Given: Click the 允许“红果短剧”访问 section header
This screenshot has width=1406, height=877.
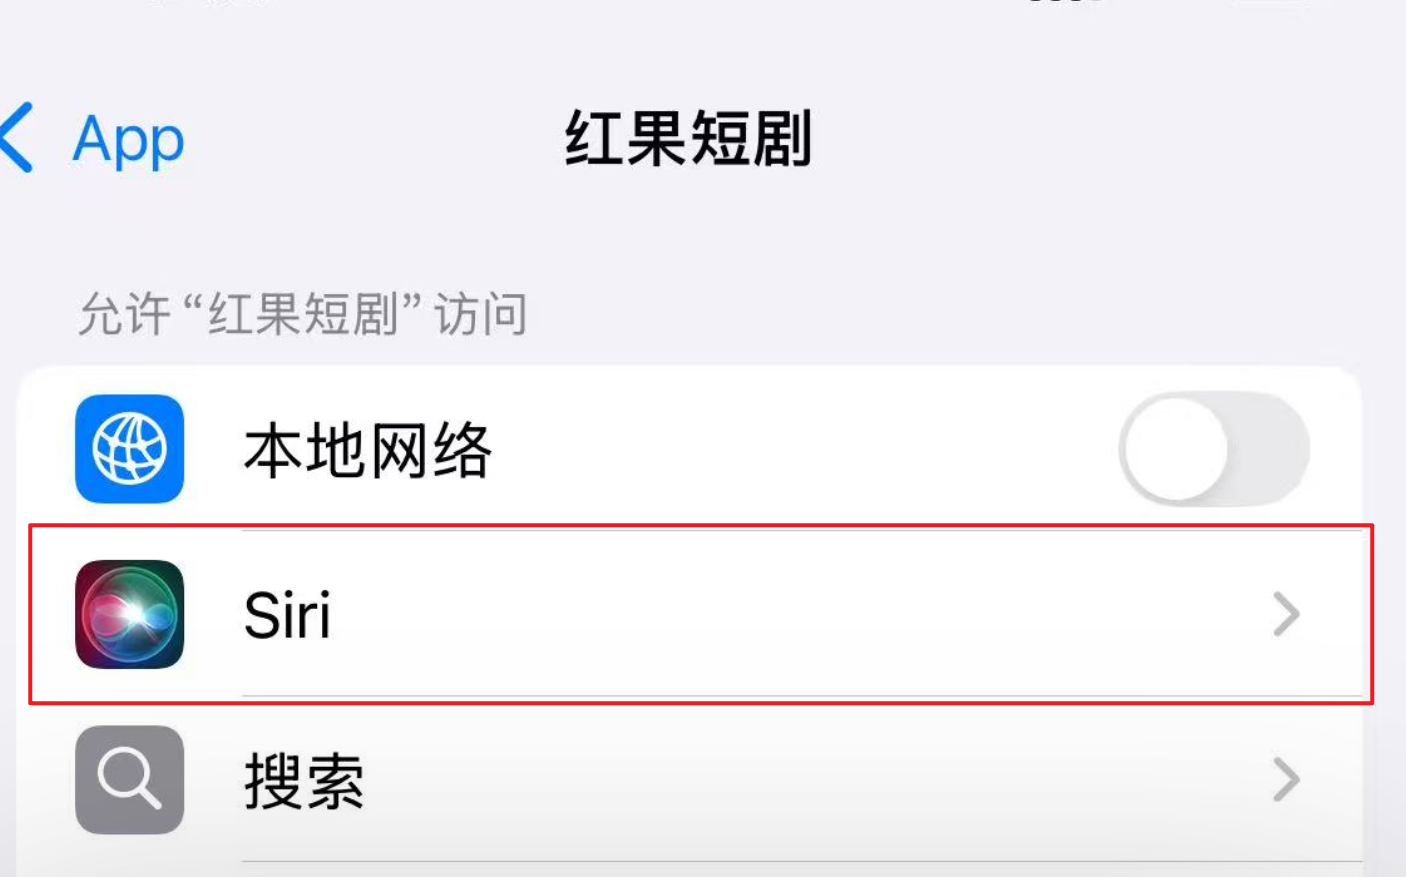Looking at the screenshot, I should 302,314.
